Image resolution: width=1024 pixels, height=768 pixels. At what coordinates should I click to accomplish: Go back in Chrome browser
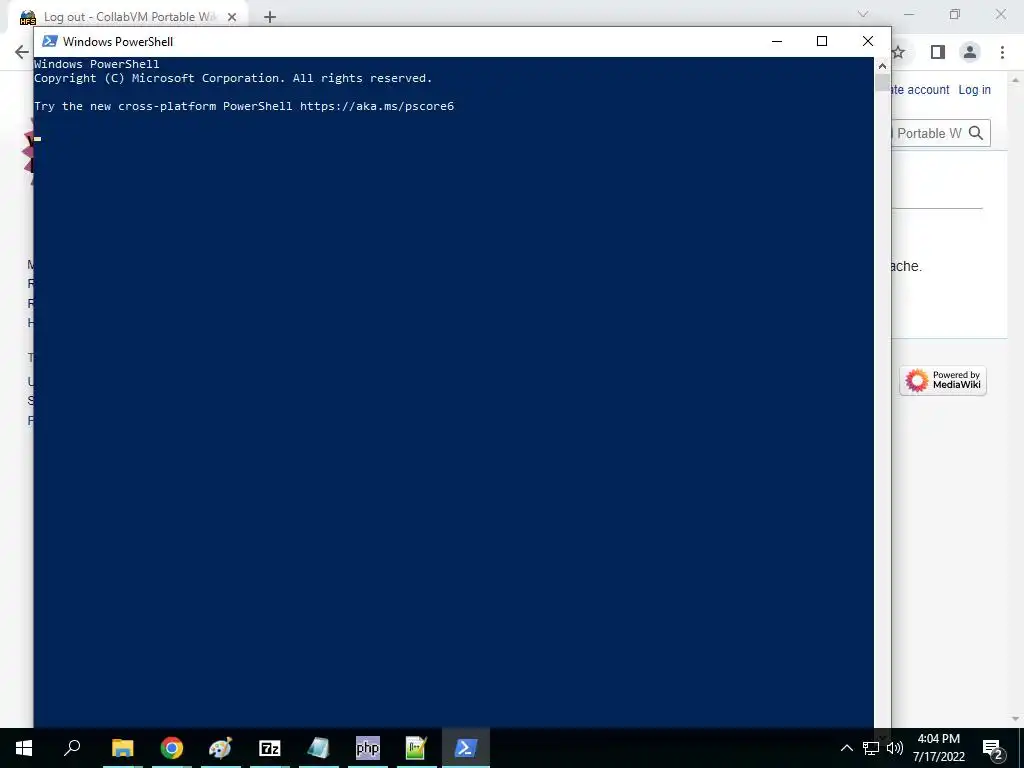click(22, 52)
